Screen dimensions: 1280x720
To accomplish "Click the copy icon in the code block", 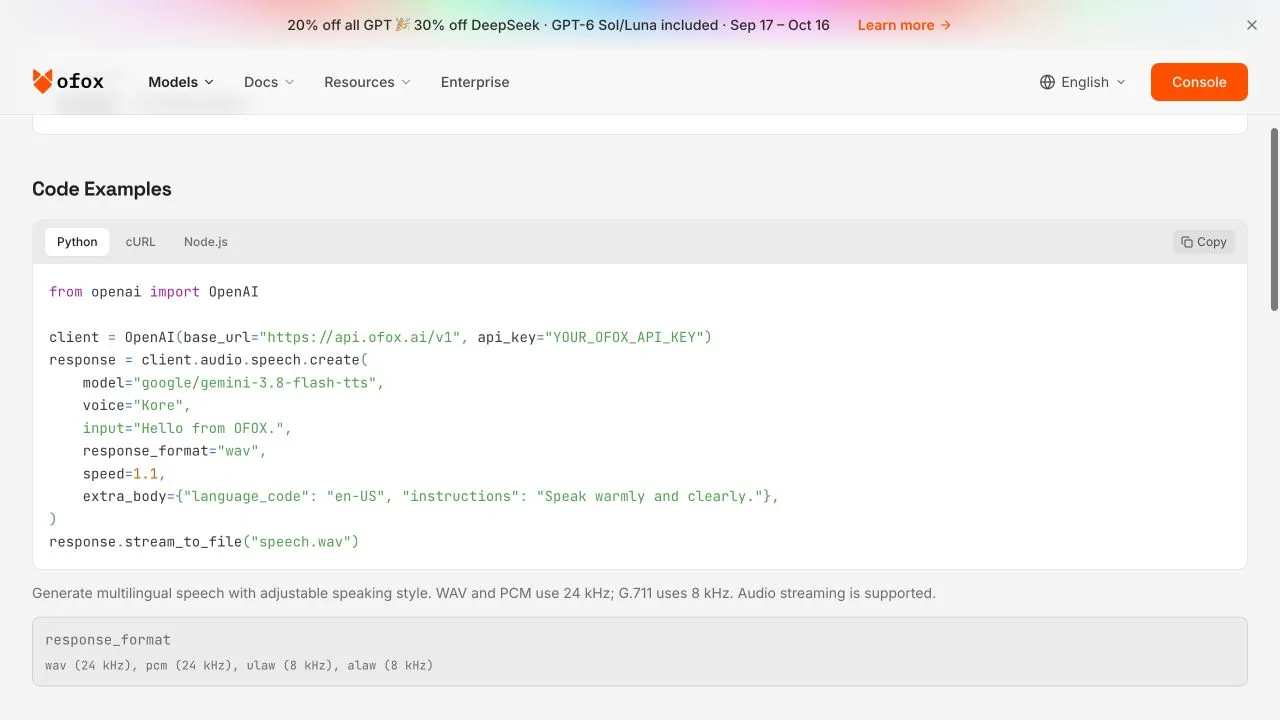I will point(1186,242).
